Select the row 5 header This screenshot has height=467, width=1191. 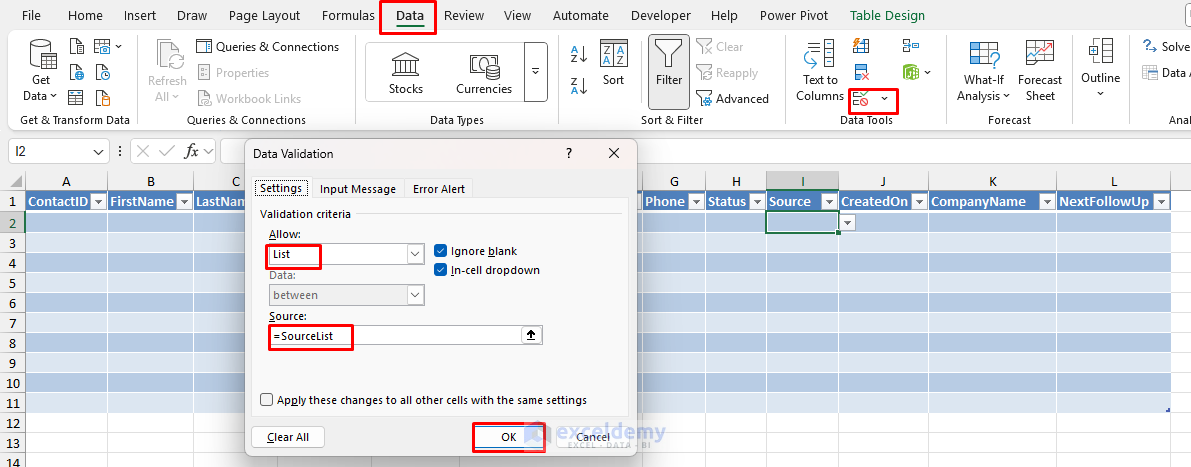pos(12,282)
